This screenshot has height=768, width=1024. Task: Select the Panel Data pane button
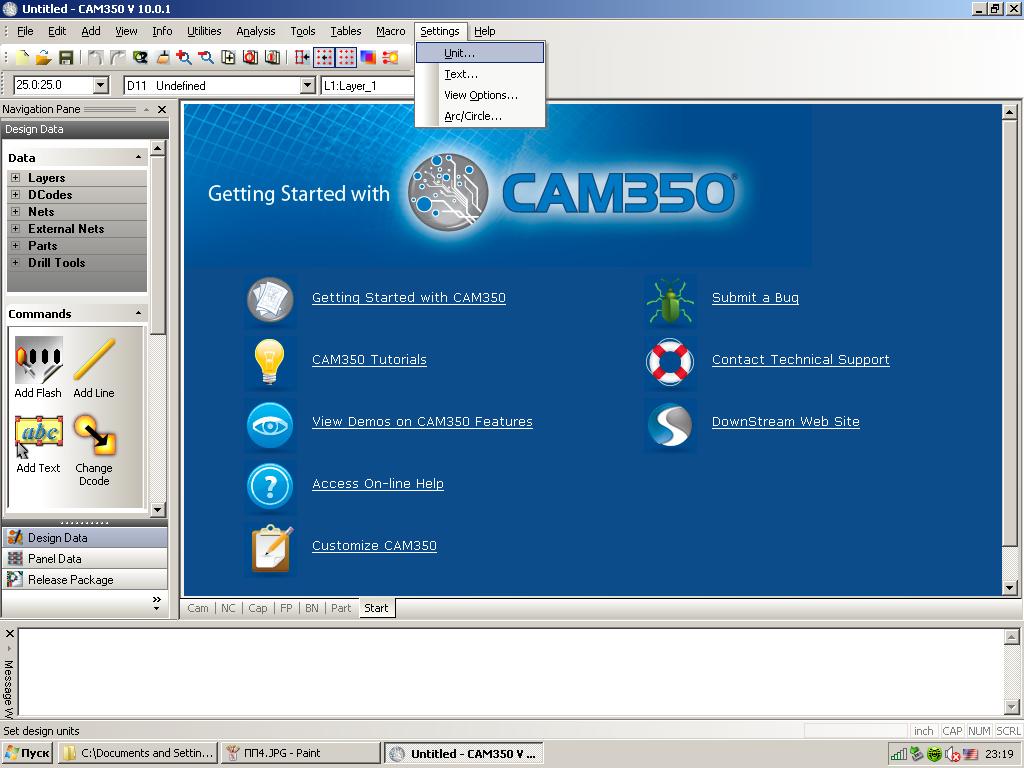pyautogui.click(x=85, y=558)
